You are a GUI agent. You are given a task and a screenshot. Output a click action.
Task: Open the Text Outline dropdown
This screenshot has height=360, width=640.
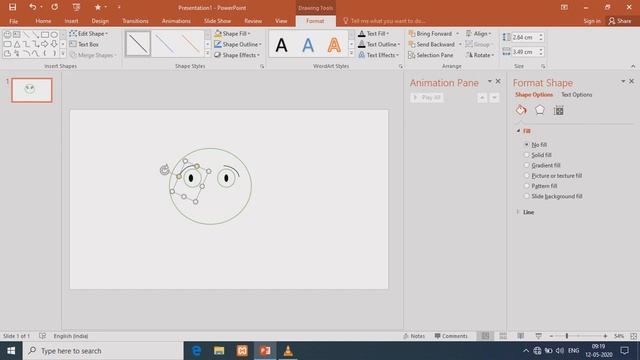(x=379, y=44)
